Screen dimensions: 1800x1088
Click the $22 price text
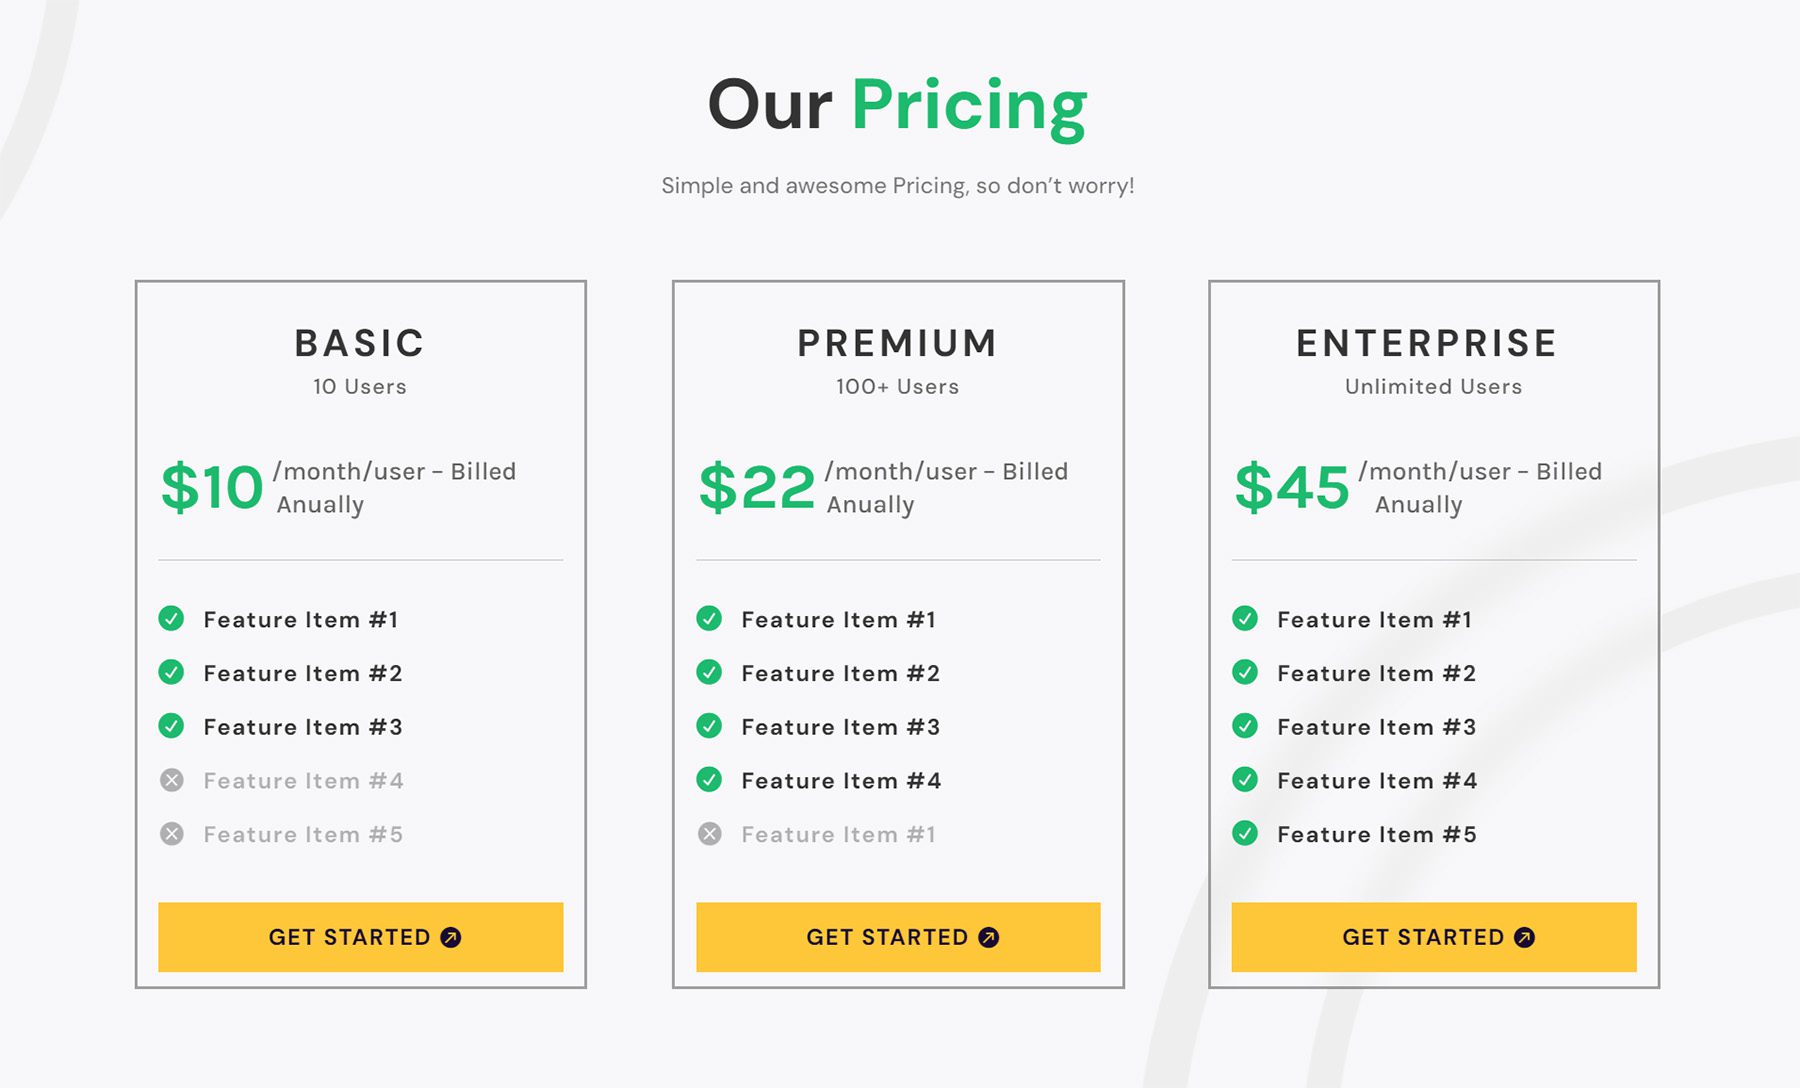tap(757, 488)
